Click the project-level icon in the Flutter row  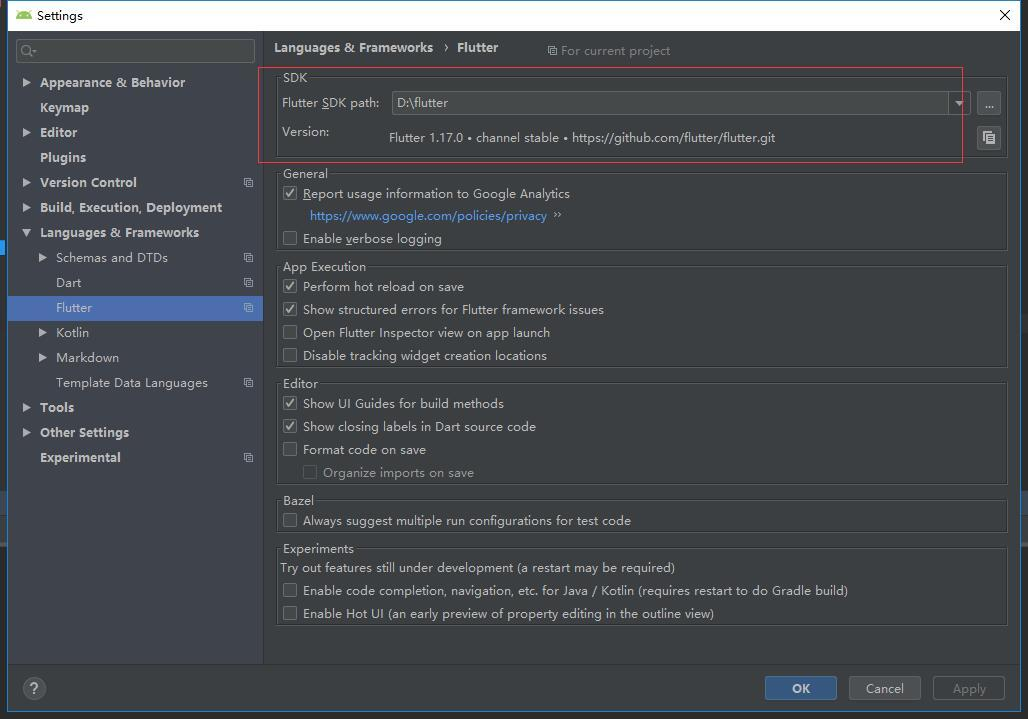tap(248, 307)
